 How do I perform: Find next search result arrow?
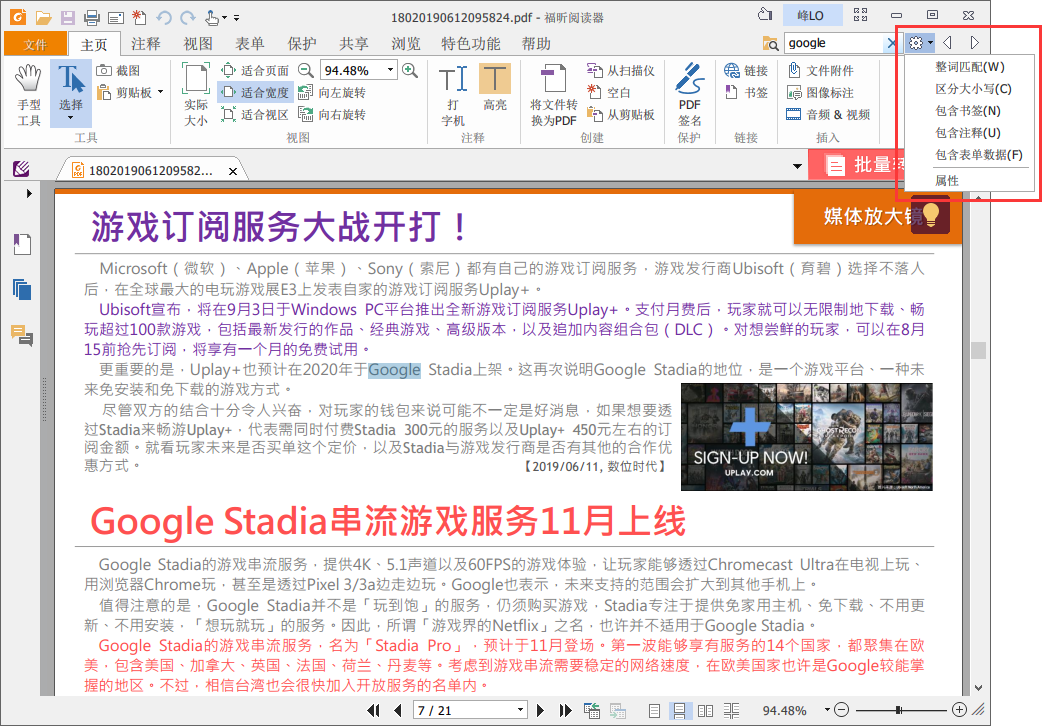(x=974, y=43)
